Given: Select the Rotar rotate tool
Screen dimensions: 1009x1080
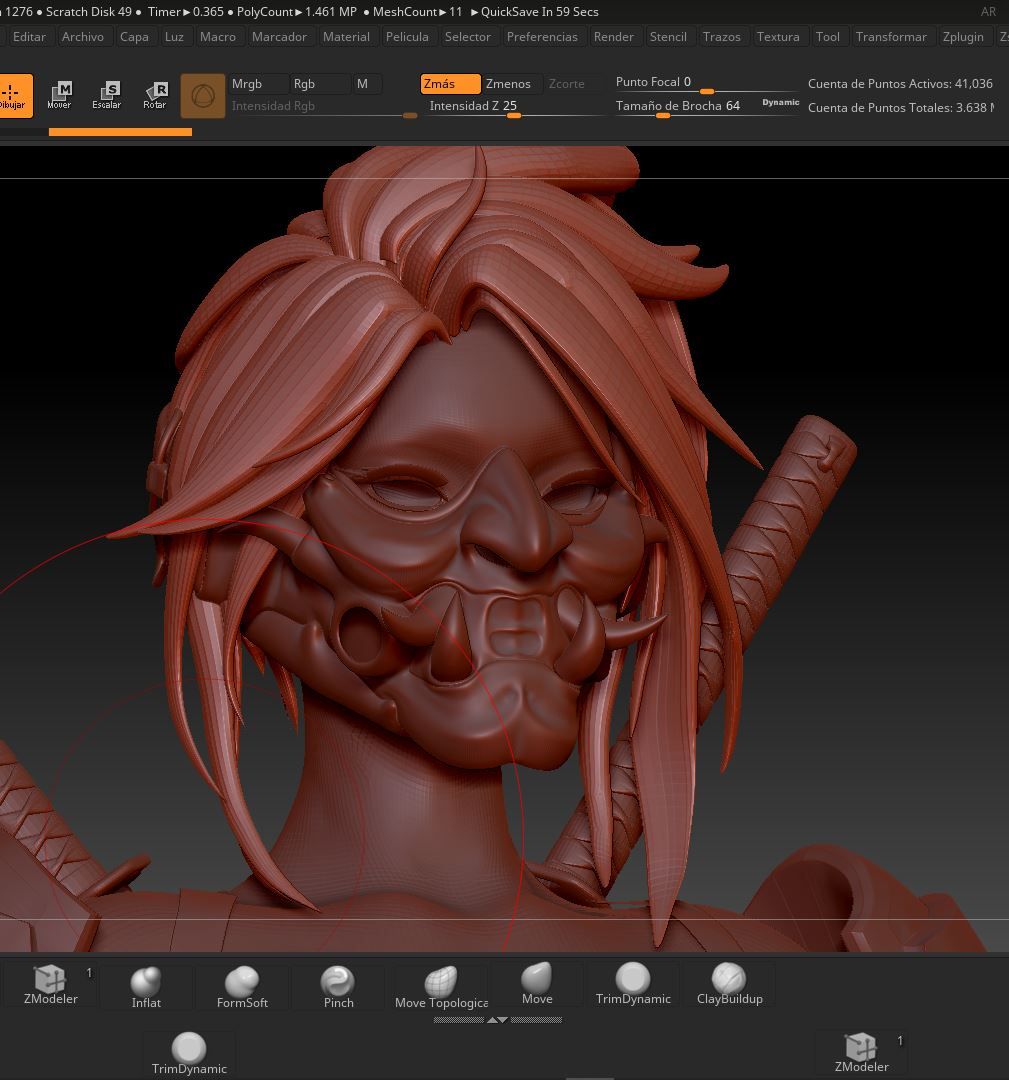Looking at the screenshot, I should click(x=155, y=96).
